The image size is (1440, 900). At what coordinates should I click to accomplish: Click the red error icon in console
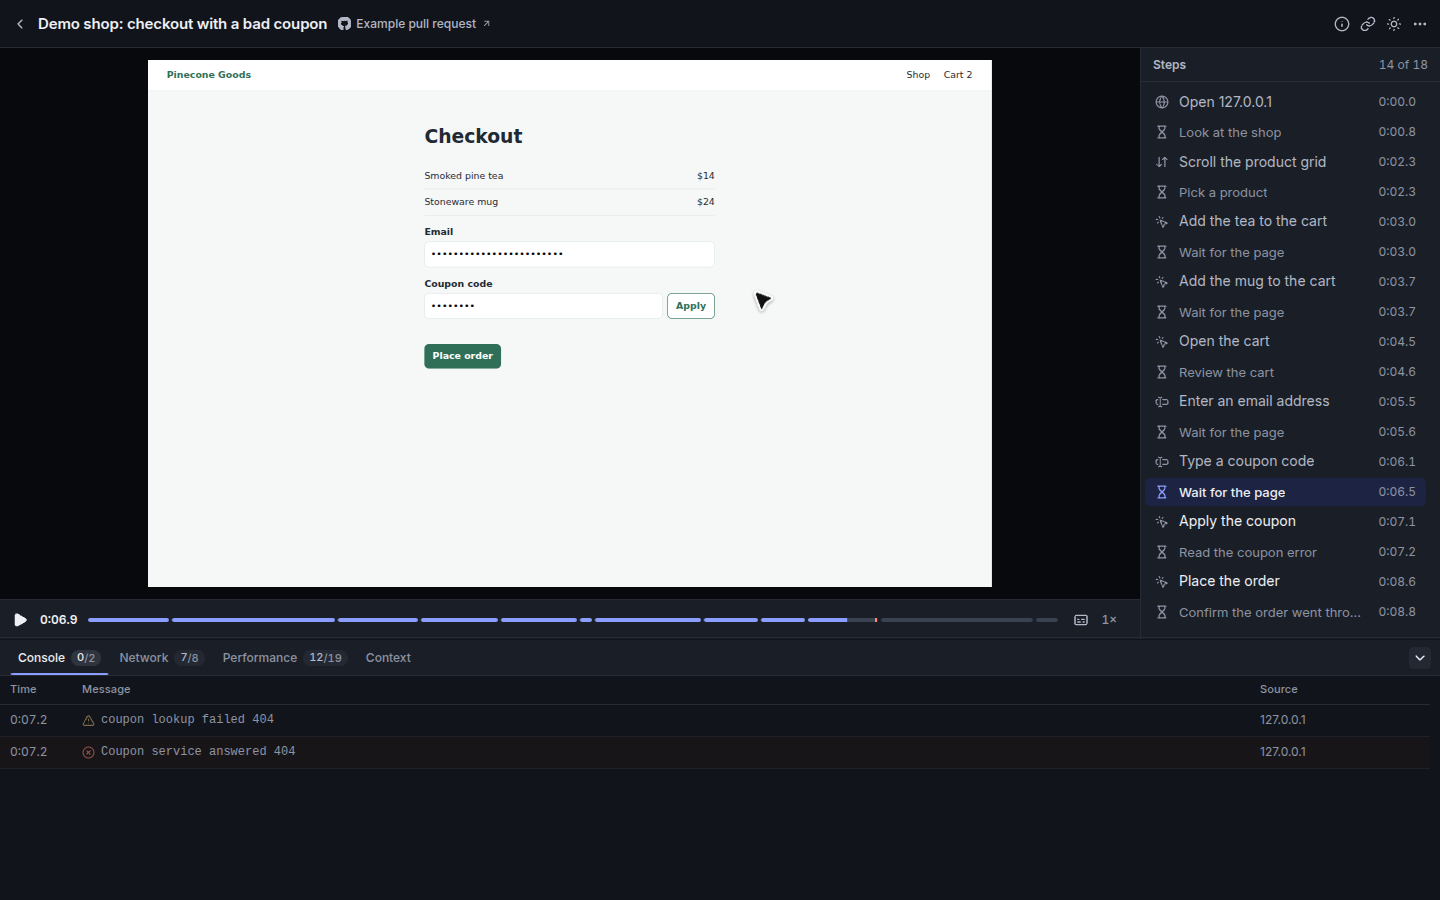tap(88, 752)
